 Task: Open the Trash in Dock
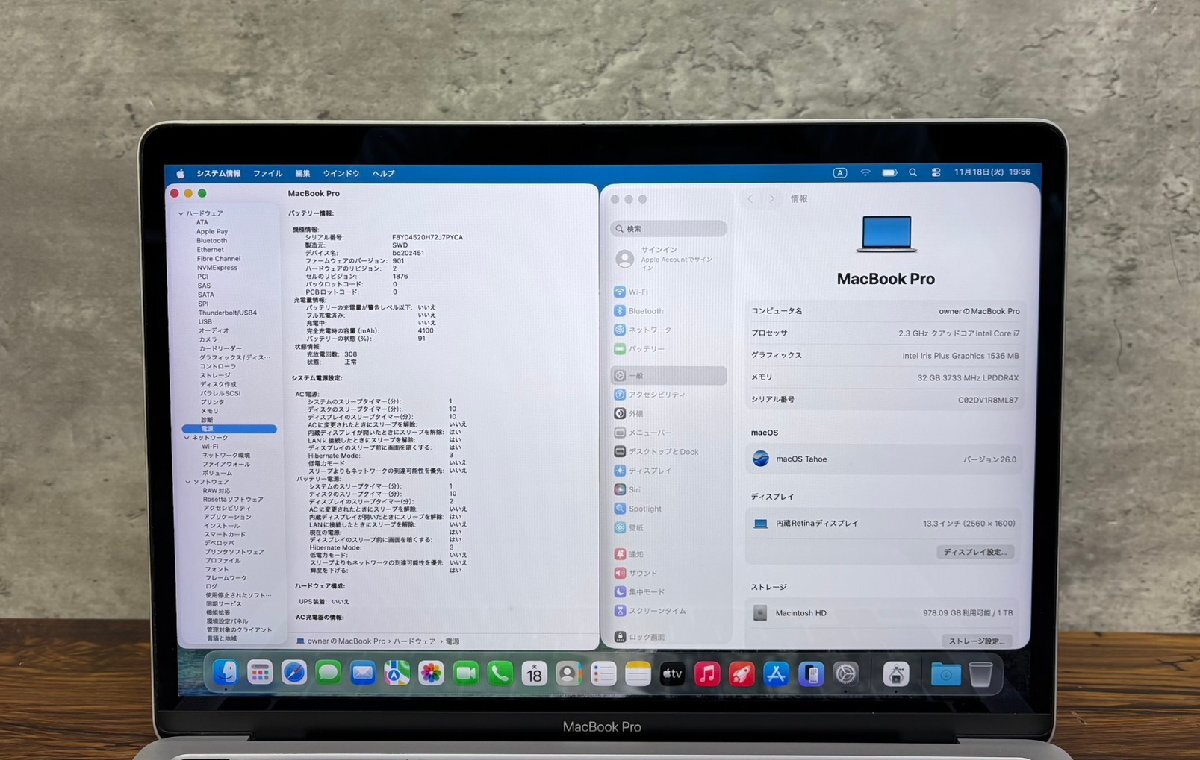click(981, 675)
